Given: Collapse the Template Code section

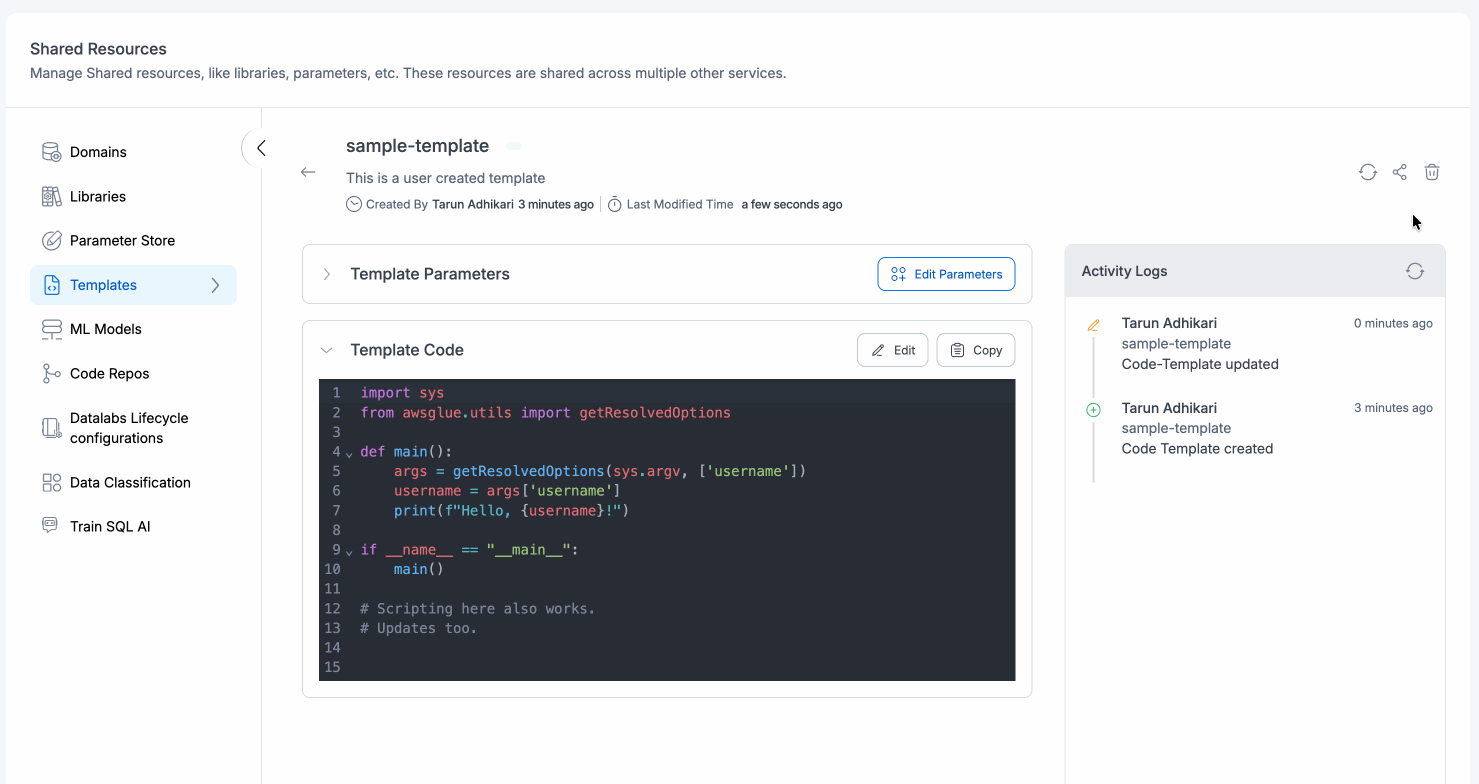Looking at the screenshot, I should click(x=326, y=349).
